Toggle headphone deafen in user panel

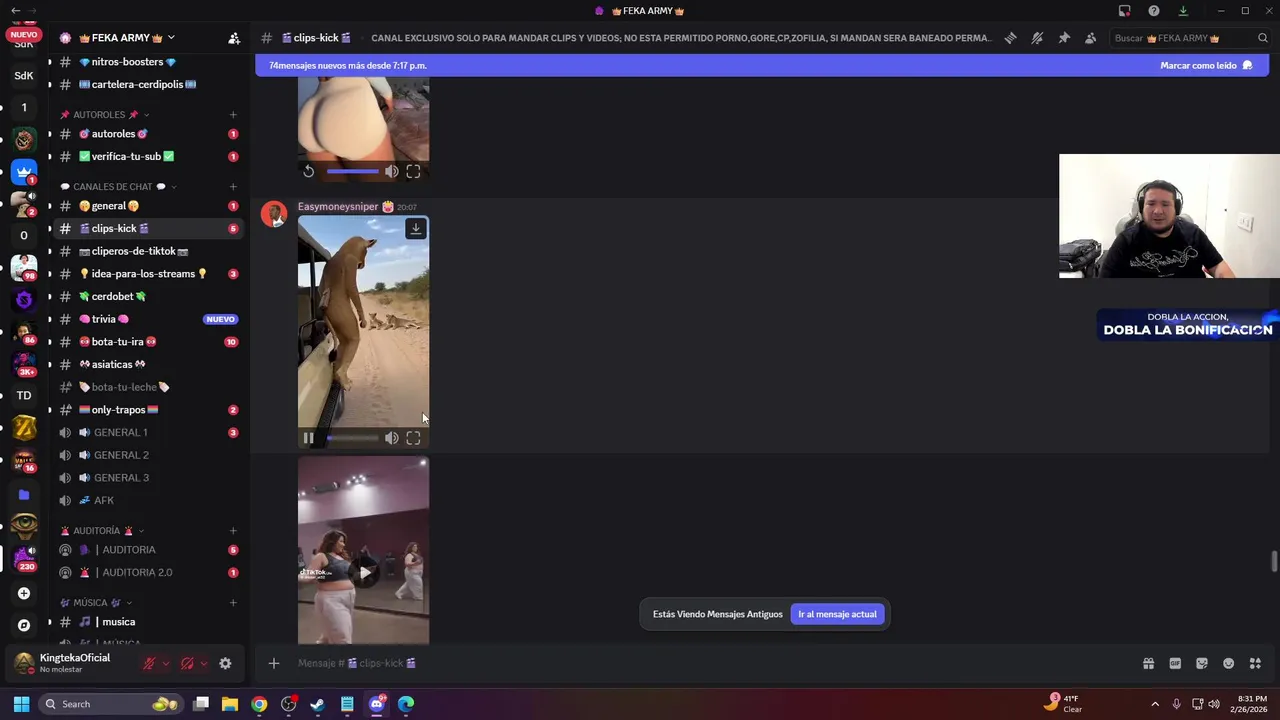click(187, 663)
